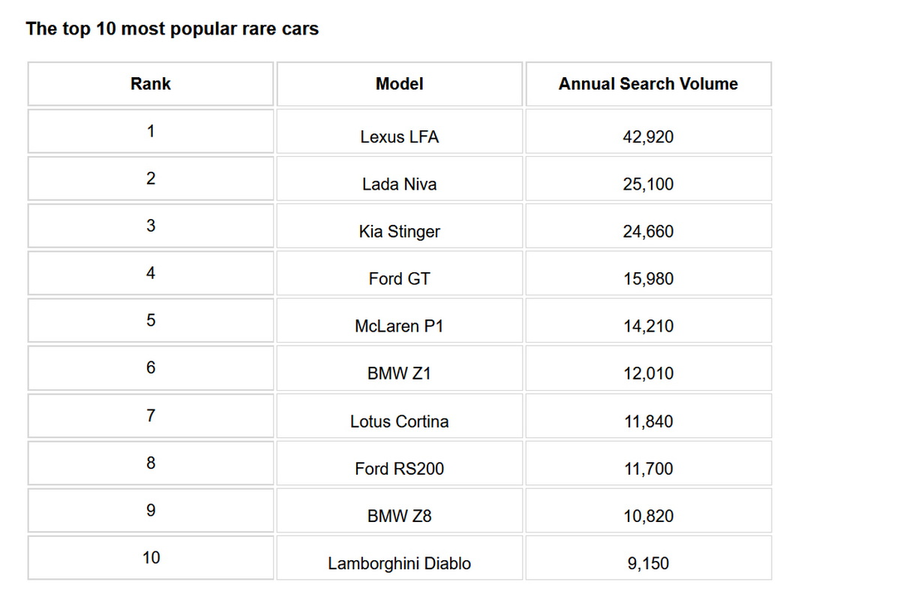Image resolution: width=900 pixels, height=600 pixels.
Task: Select the Lamborghini Diablo cell
Action: tap(399, 563)
